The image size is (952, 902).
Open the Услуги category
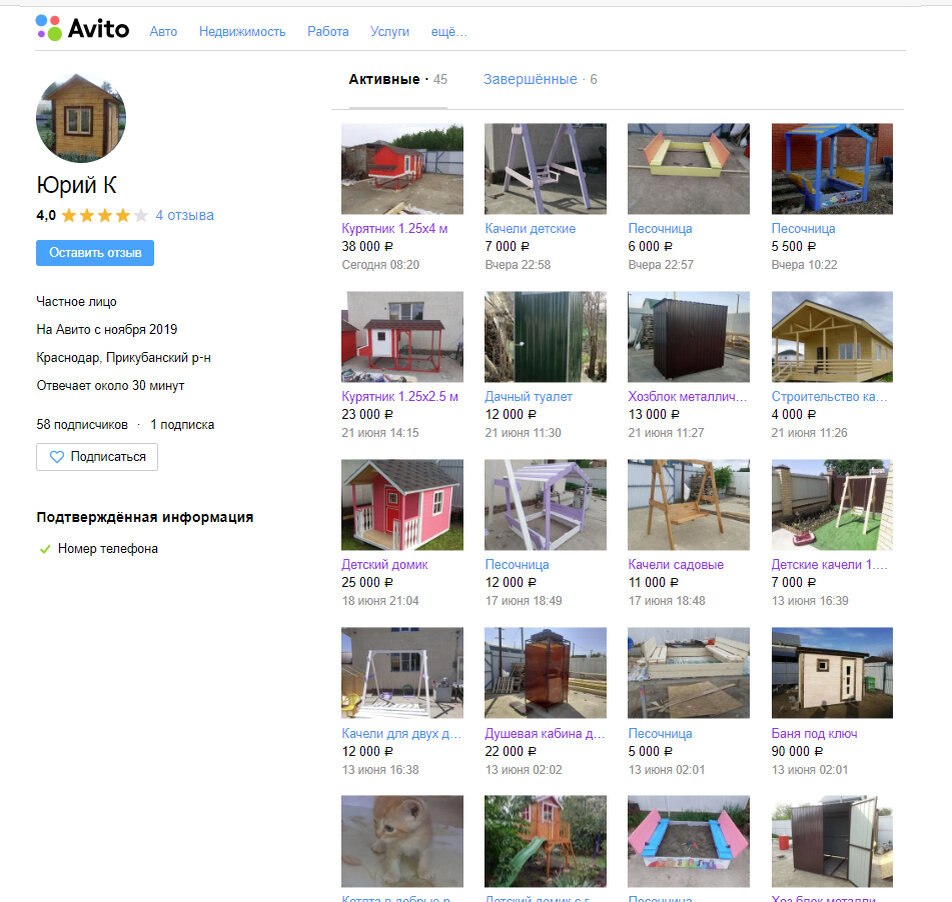390,32
